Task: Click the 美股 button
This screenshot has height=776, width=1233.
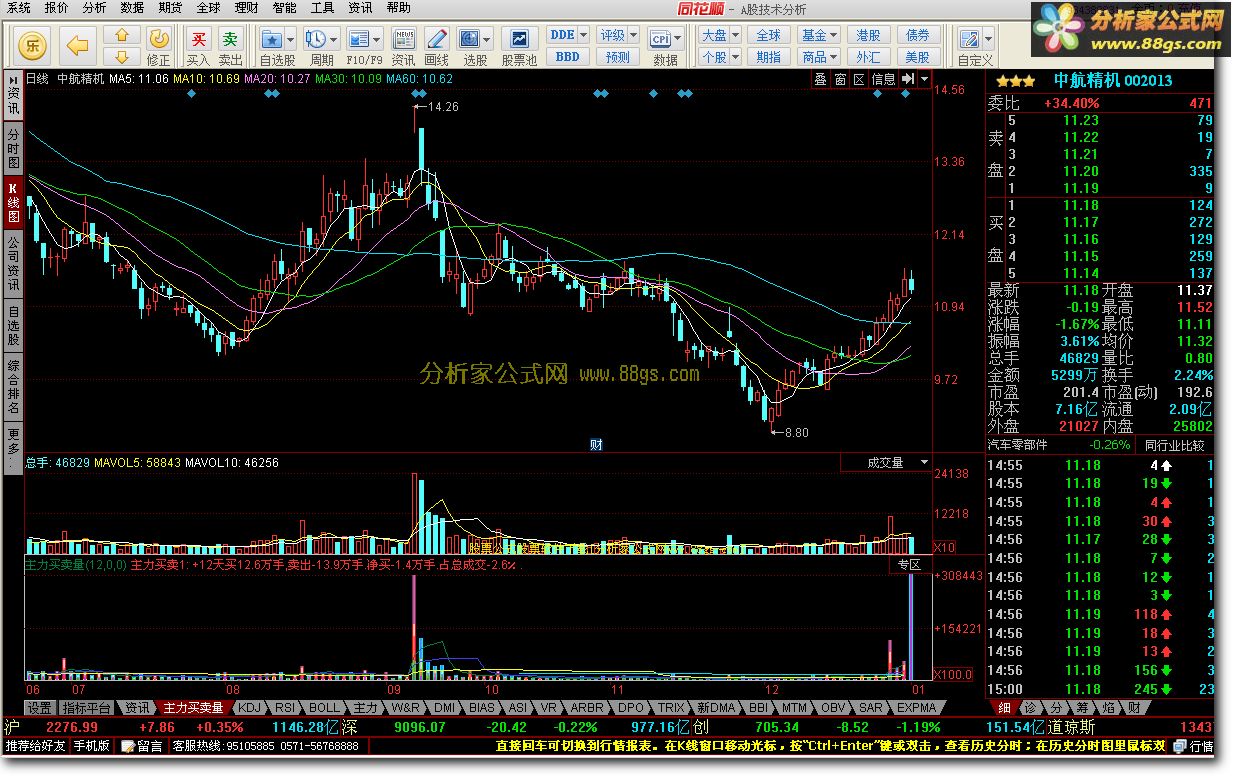Action: click(918, 57)
